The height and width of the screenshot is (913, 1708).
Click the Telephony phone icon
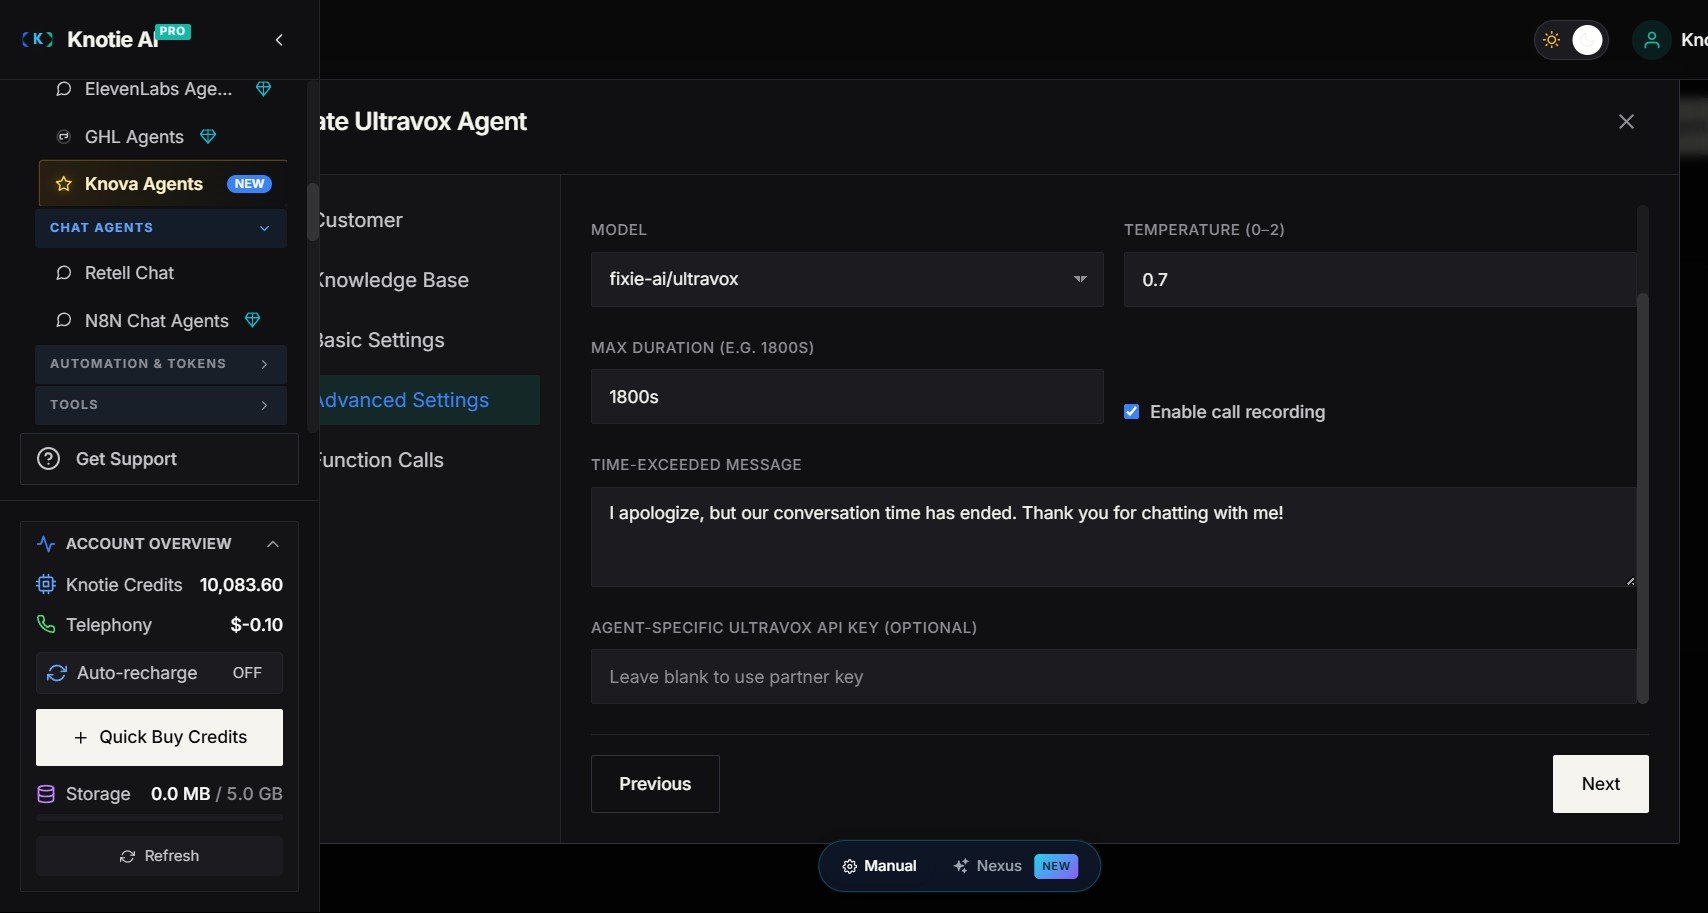pos(46,624)
